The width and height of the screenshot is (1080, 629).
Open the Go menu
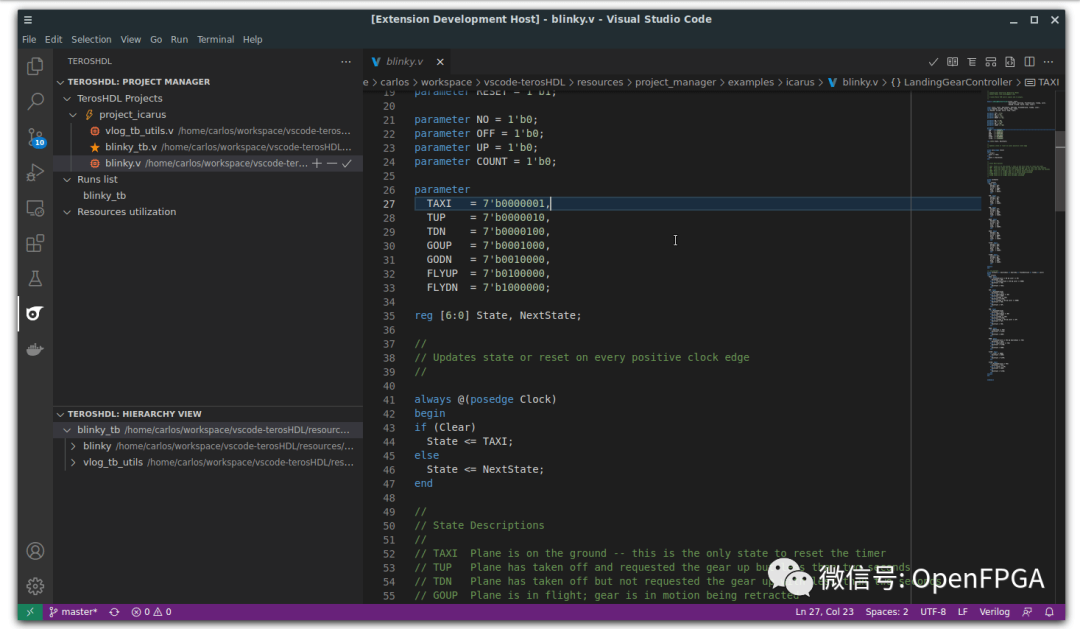[156, 39]
